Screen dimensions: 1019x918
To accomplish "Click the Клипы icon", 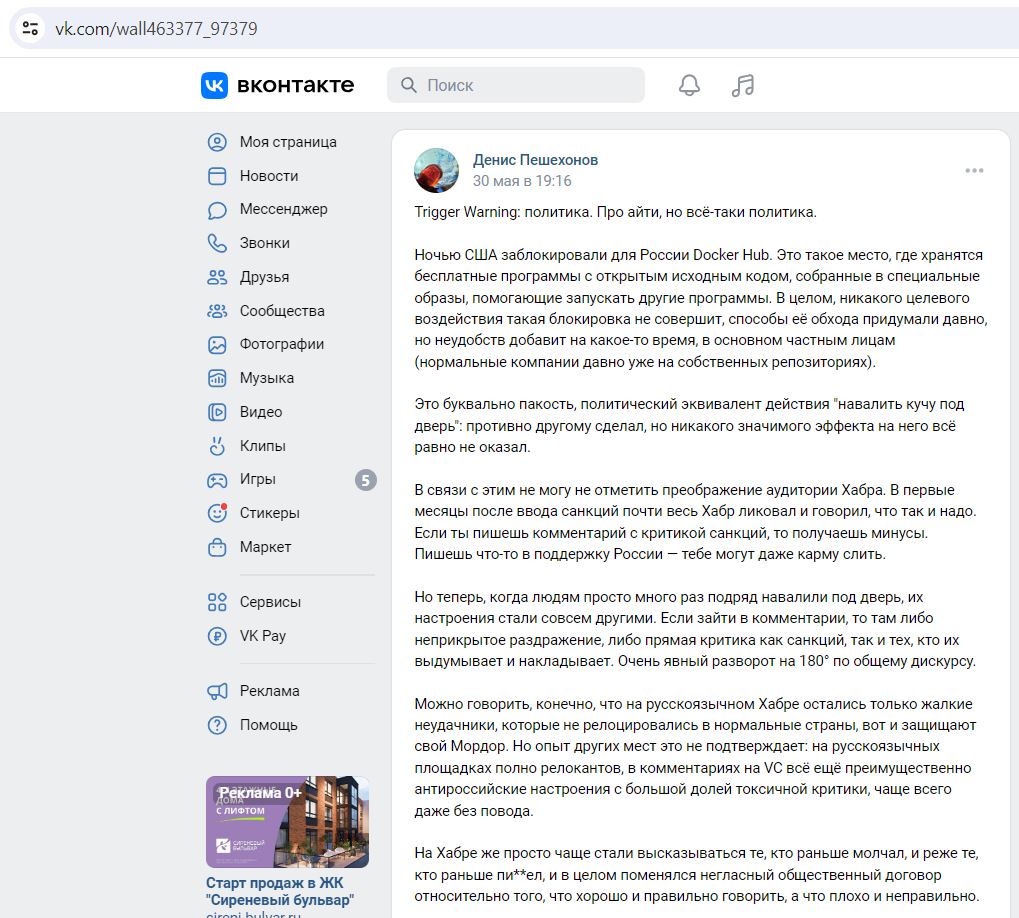I will coord(217,446).
